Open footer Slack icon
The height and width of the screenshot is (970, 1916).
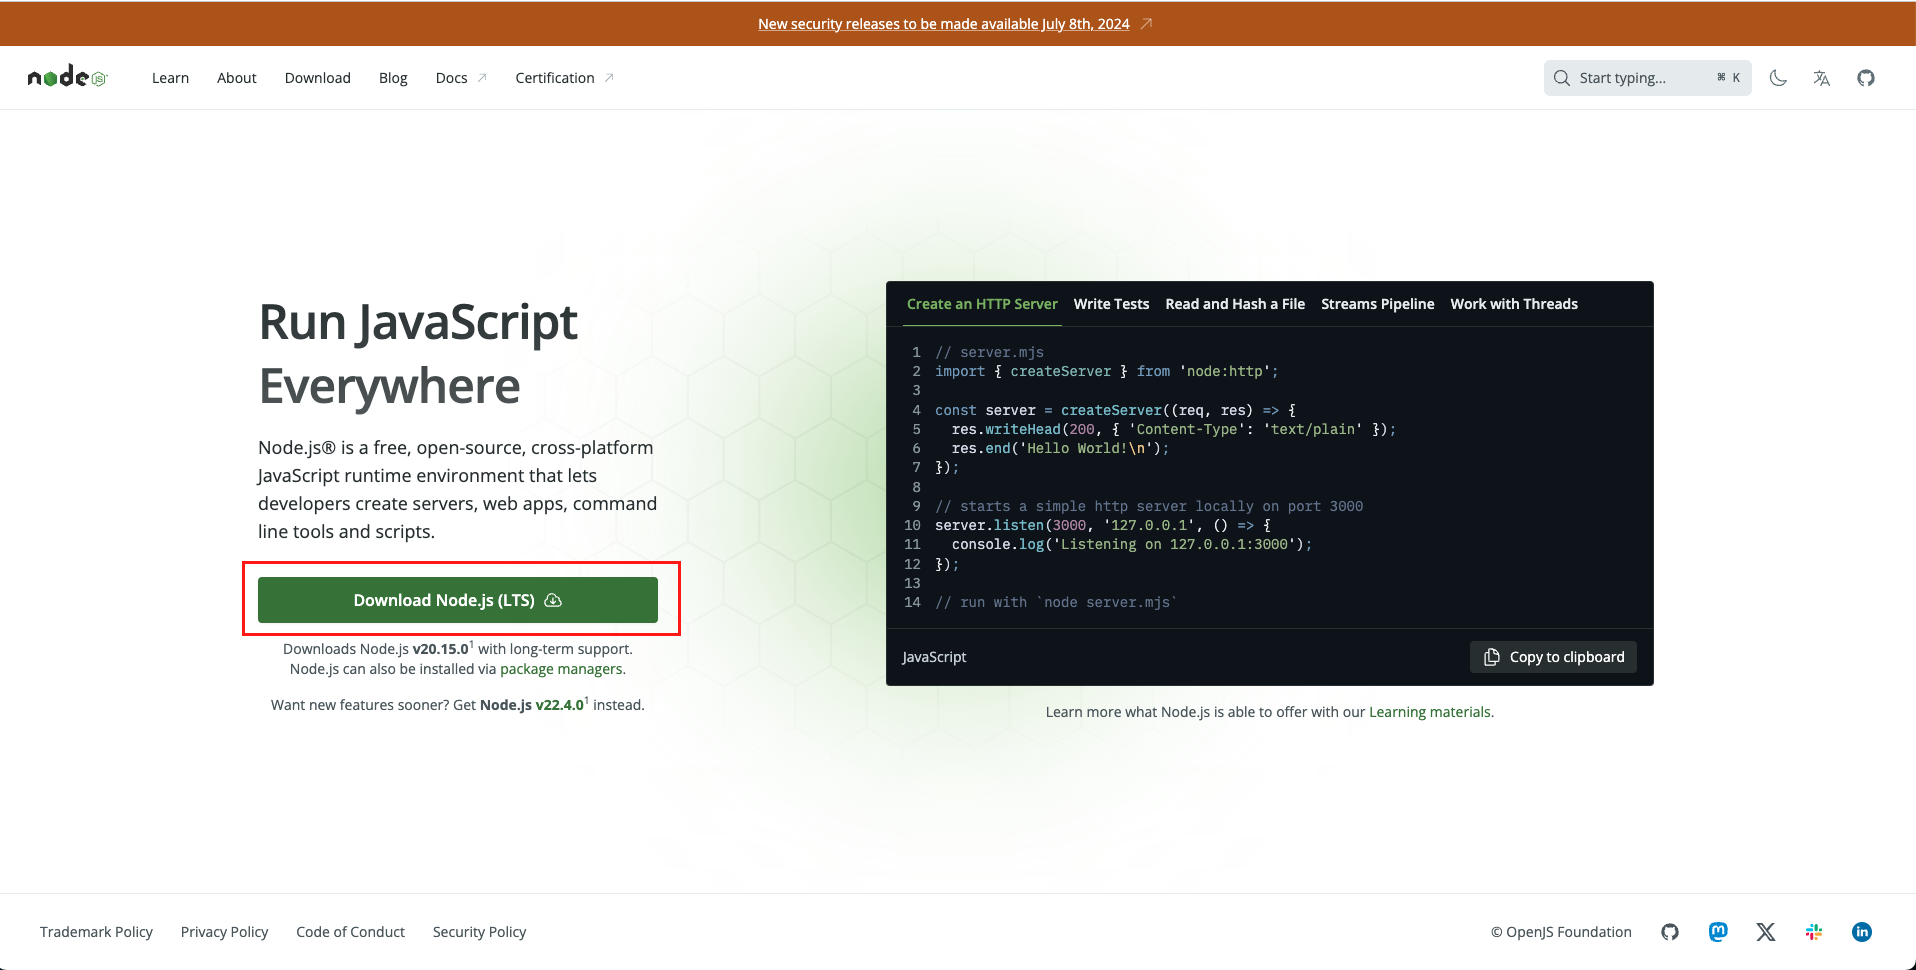point(1814,932)
